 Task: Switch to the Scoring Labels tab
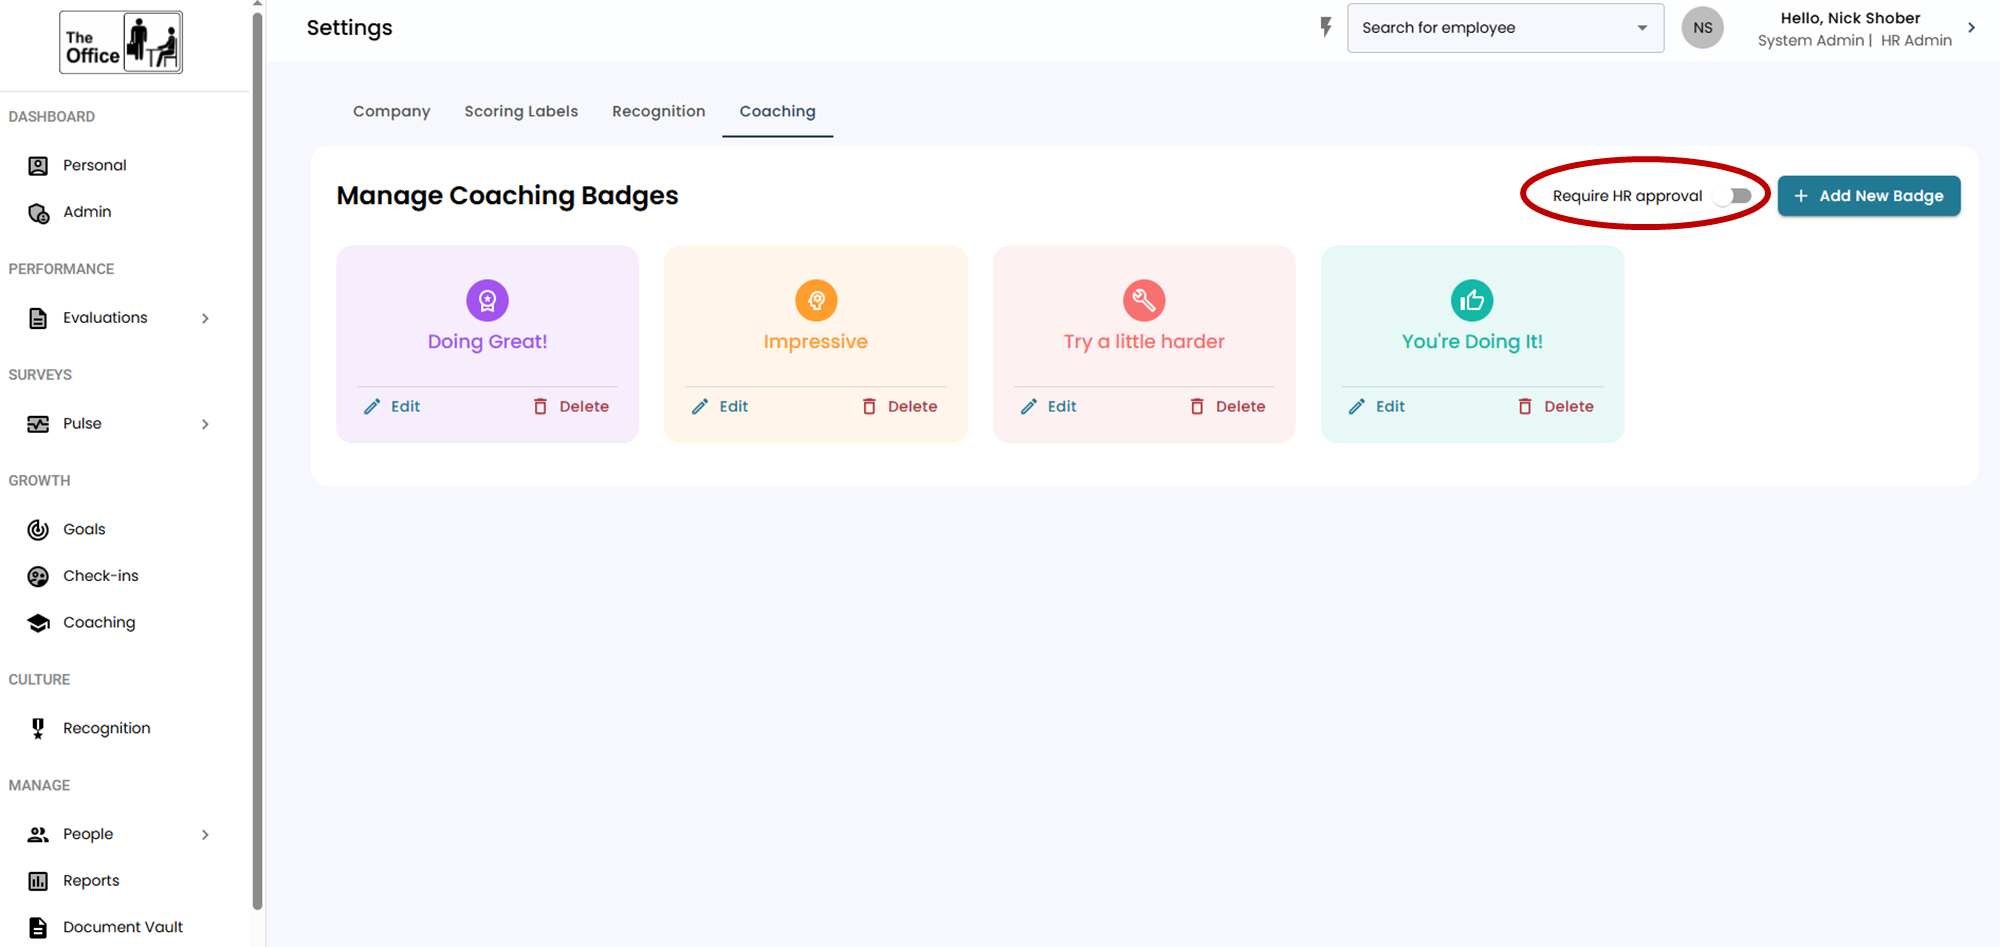pyautogui.click(x=521, y=111)
